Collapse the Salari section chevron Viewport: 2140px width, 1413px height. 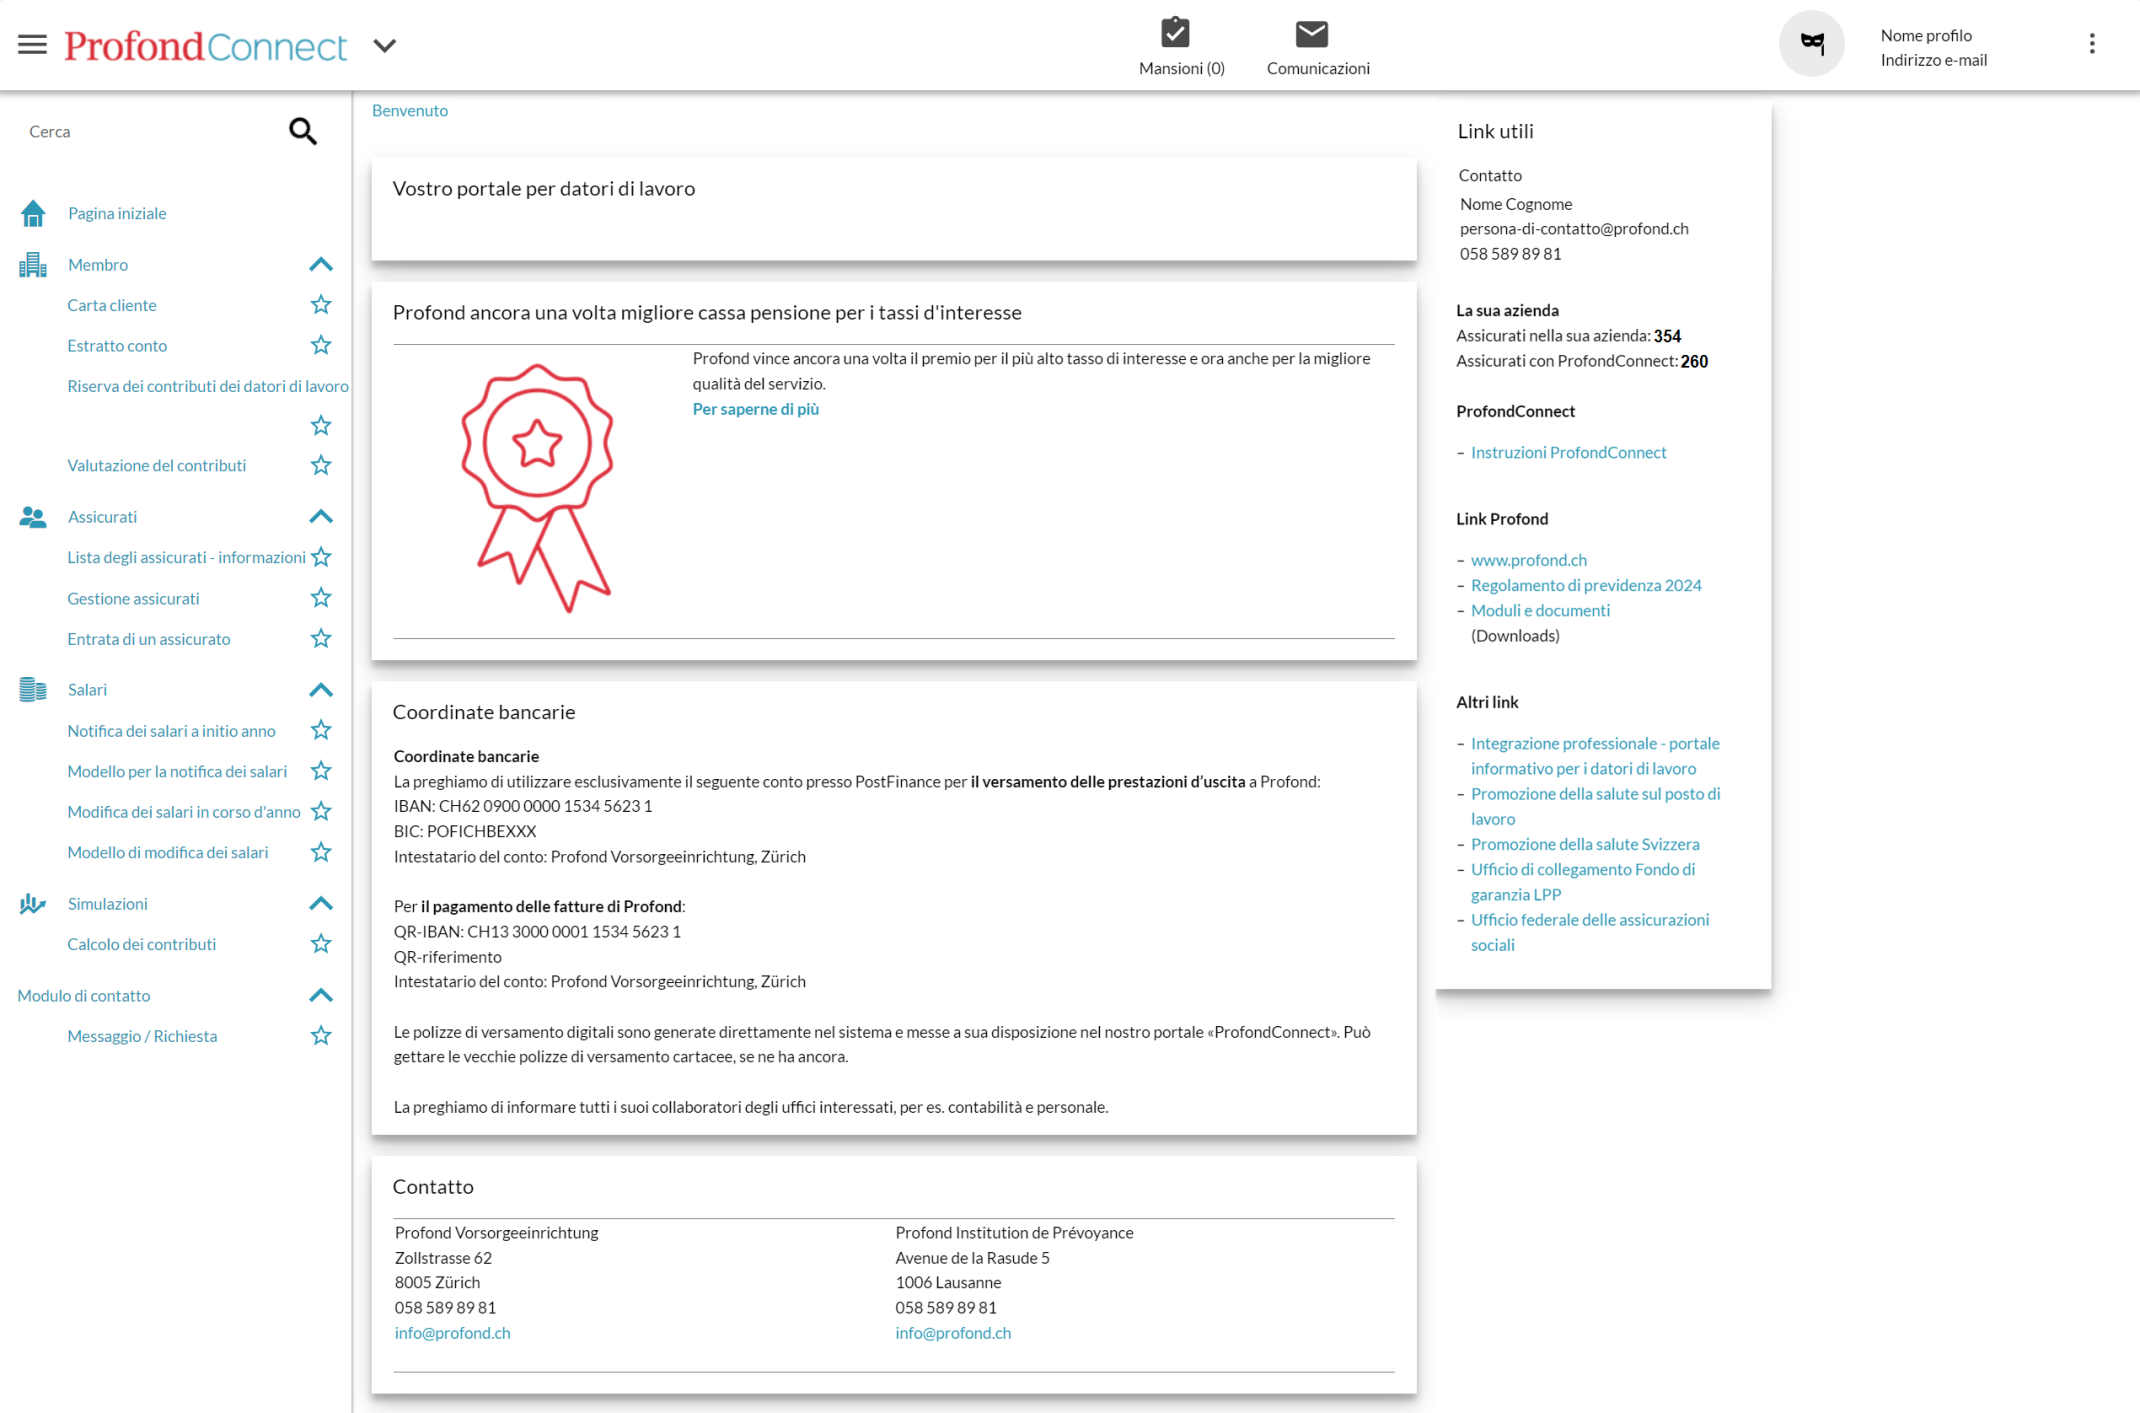(320, 690)
